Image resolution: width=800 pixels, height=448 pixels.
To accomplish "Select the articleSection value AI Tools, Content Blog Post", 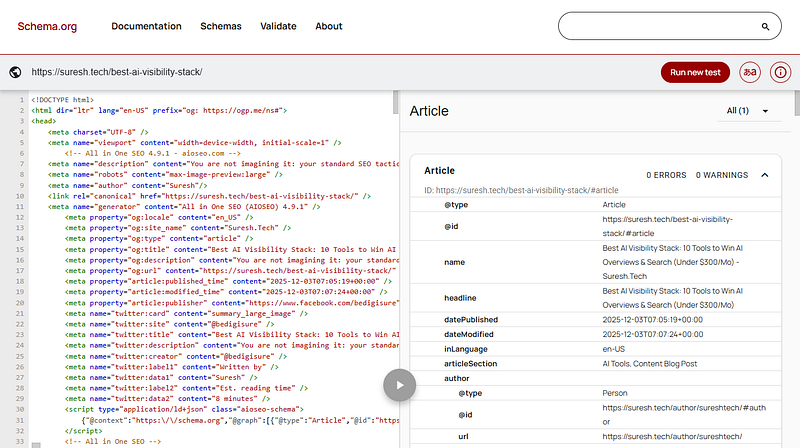I will [x=649, y=364].
